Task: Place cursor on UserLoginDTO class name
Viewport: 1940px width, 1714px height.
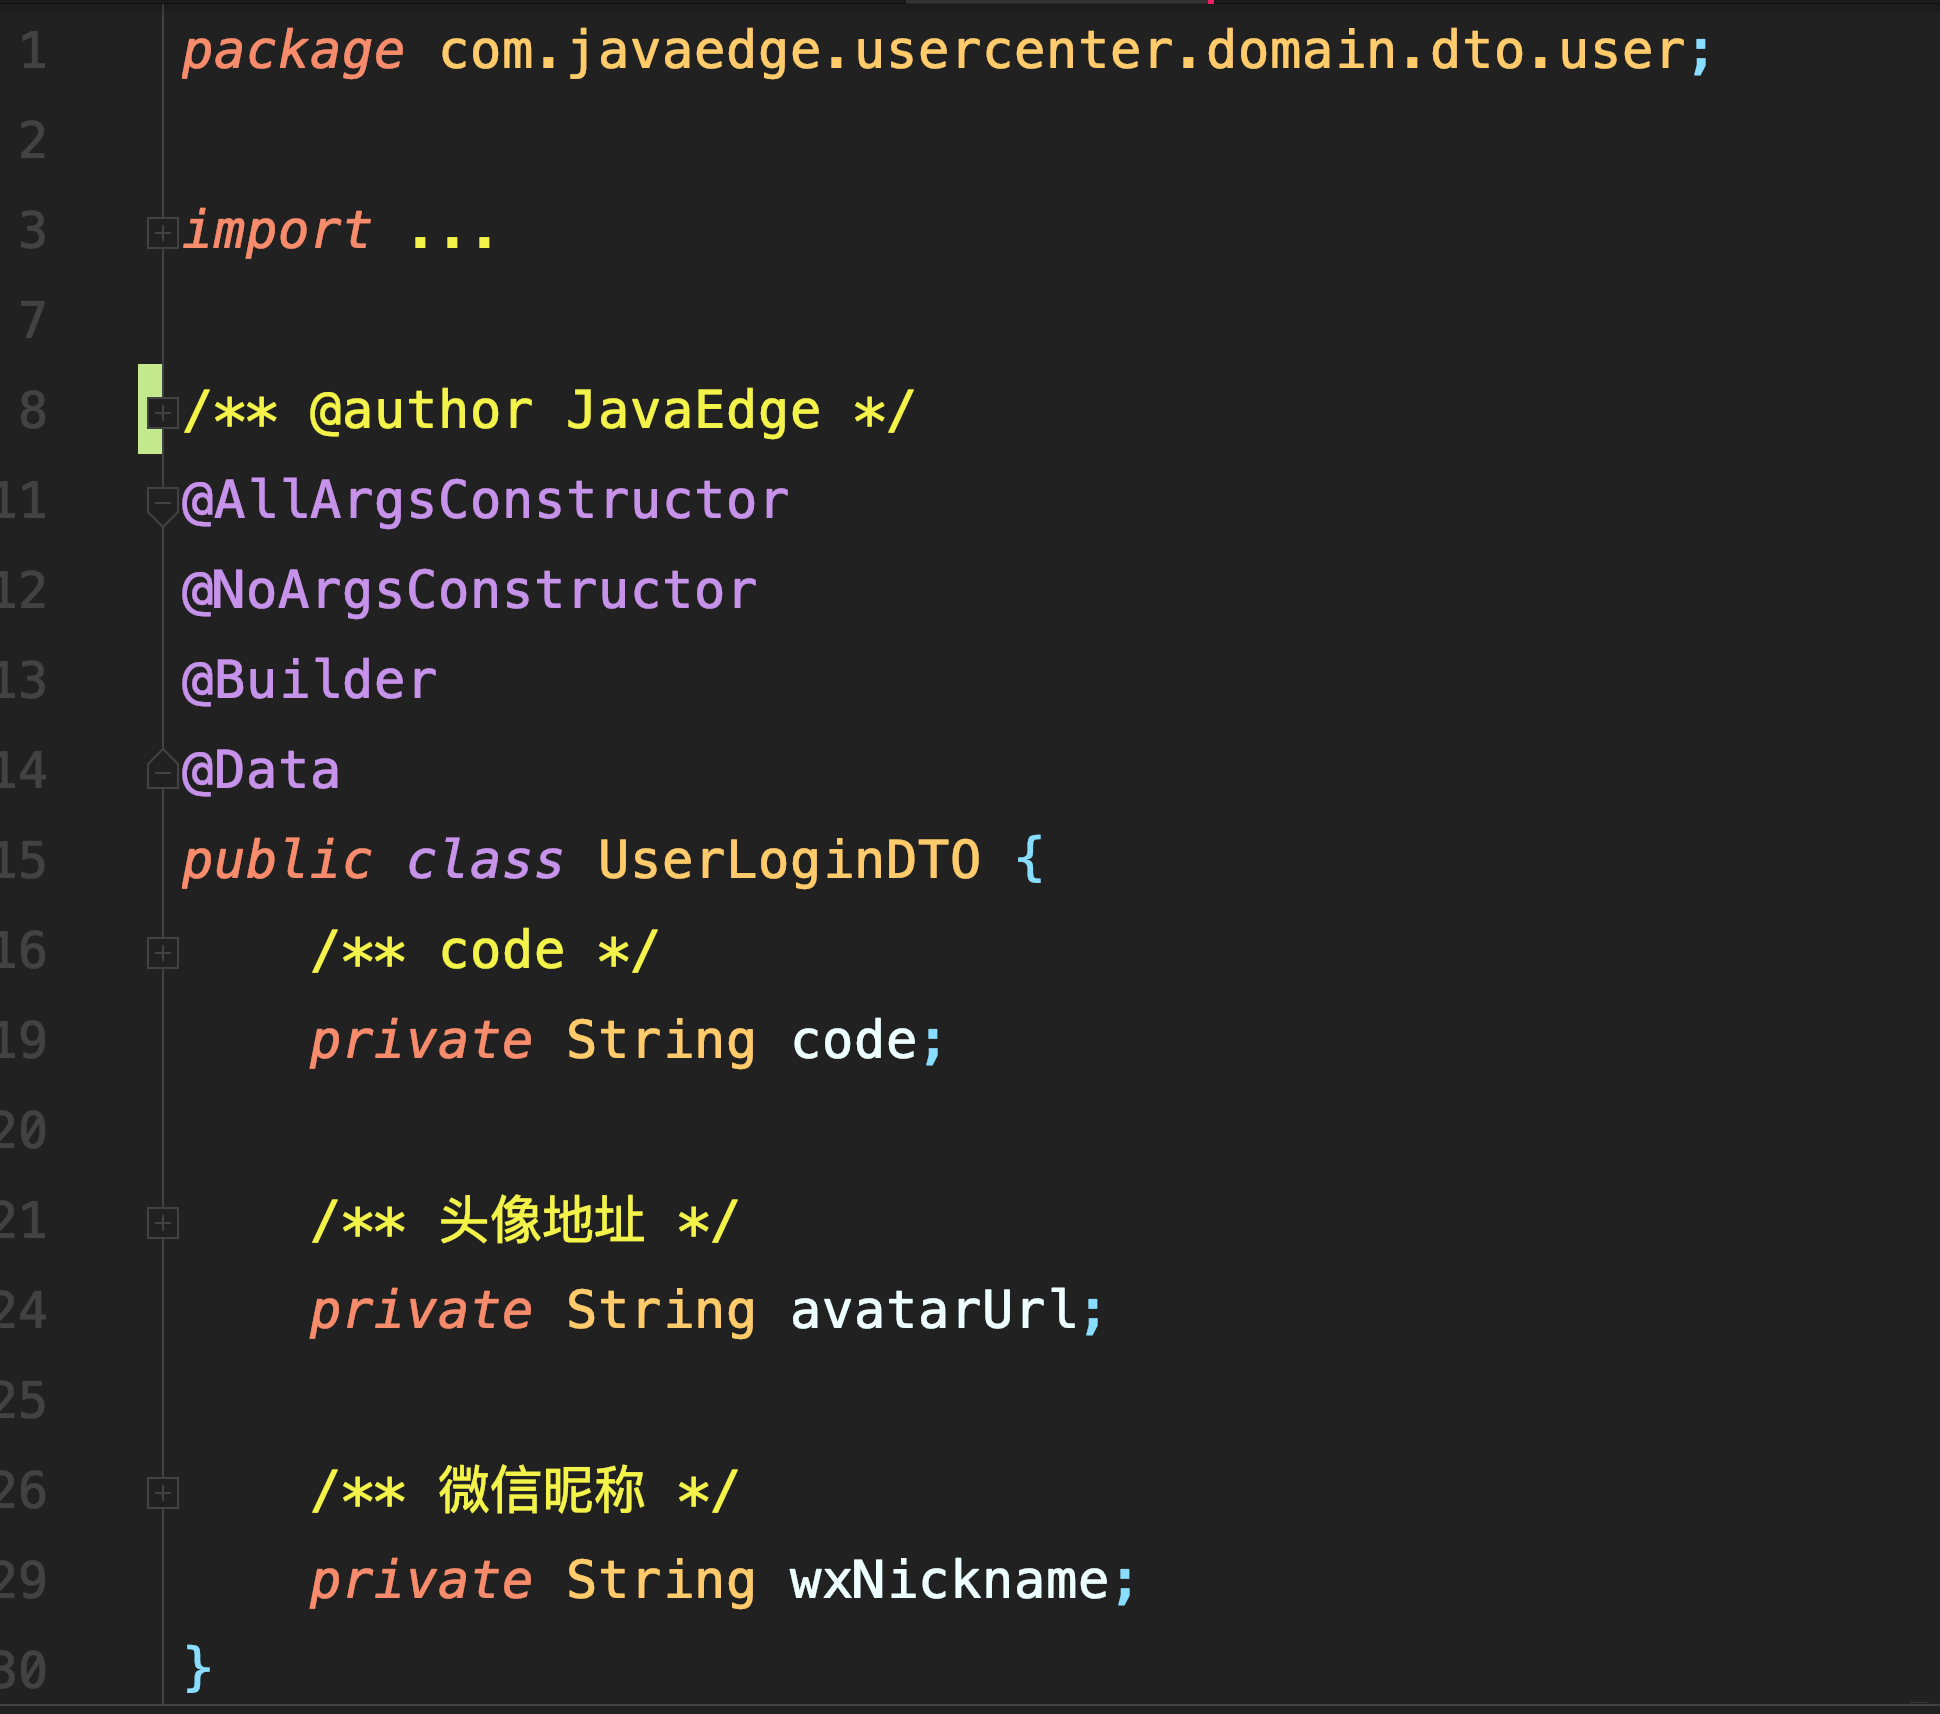Action: coord(788,861)
